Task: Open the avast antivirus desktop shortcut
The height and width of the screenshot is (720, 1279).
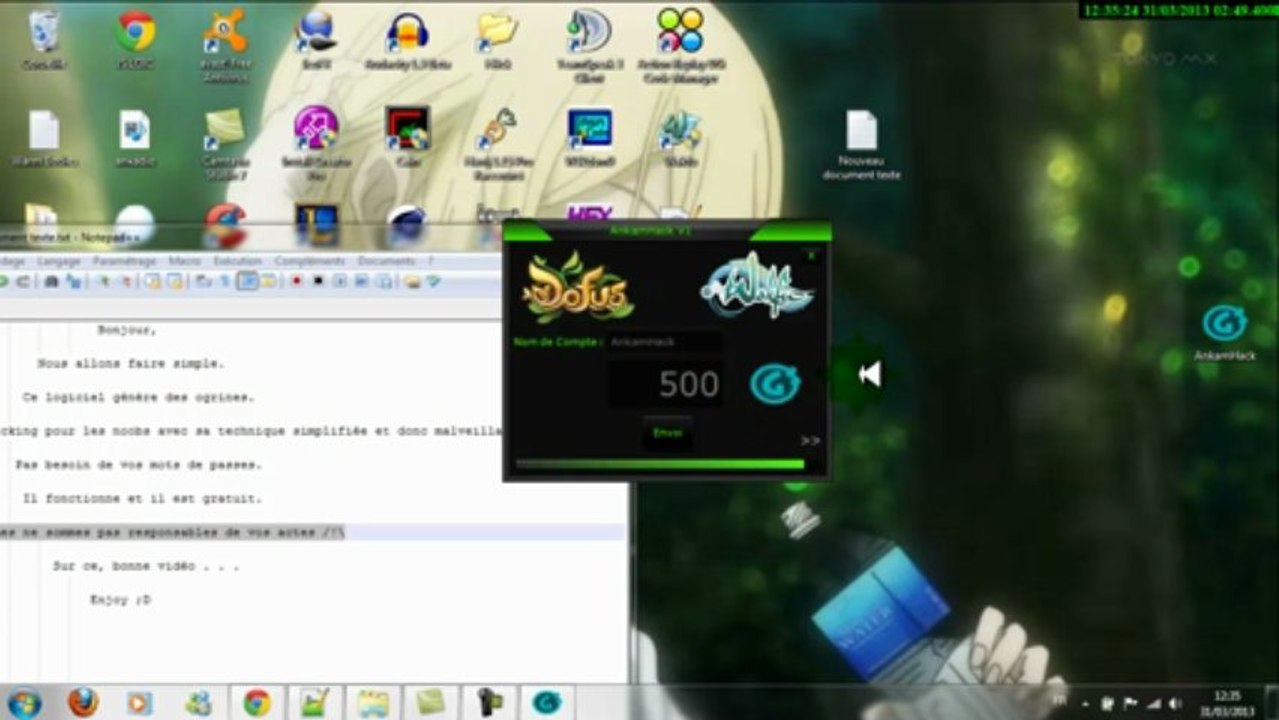Action: click(x=225, y=43)
